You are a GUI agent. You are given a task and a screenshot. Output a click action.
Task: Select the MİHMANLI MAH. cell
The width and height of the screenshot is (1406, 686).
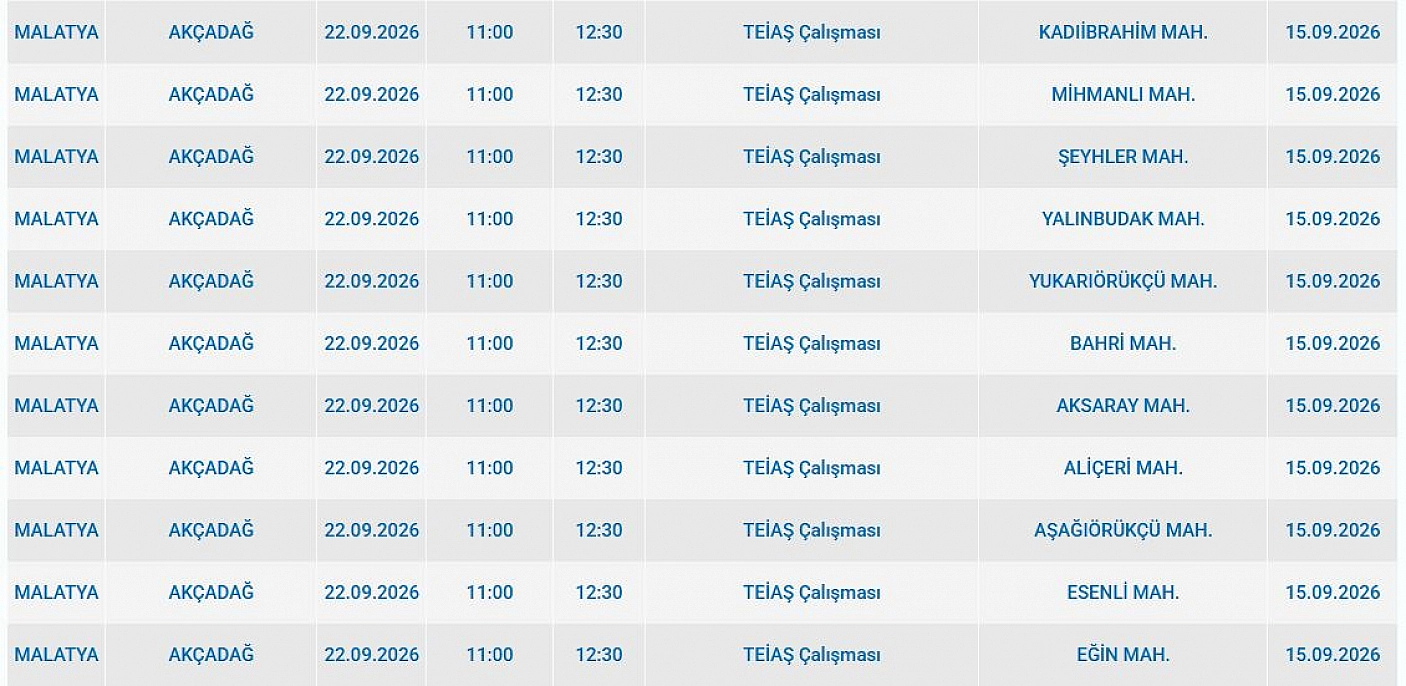click(1123, 94)
